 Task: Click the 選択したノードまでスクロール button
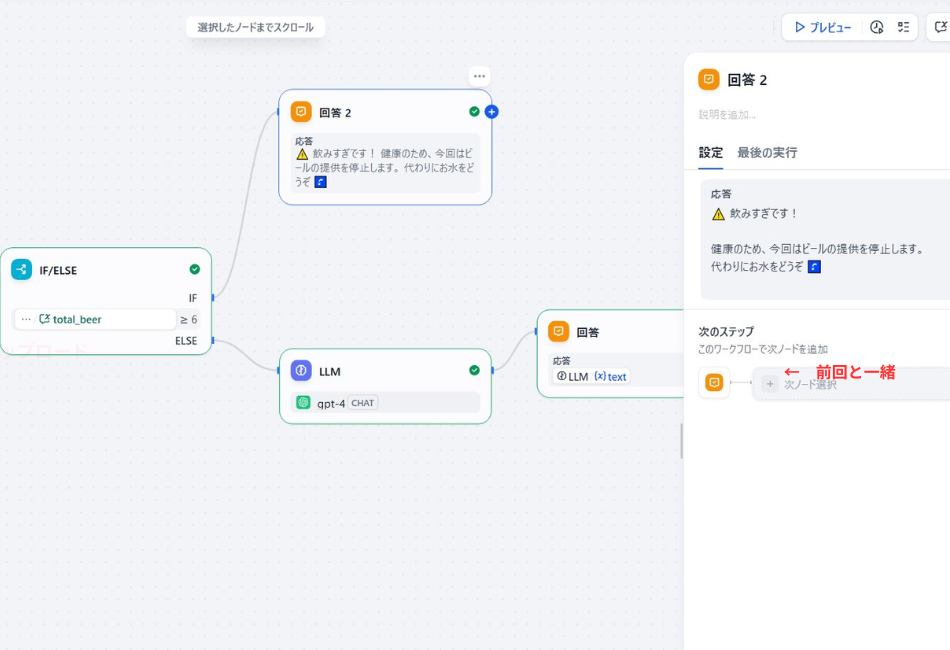coord(255,27)
